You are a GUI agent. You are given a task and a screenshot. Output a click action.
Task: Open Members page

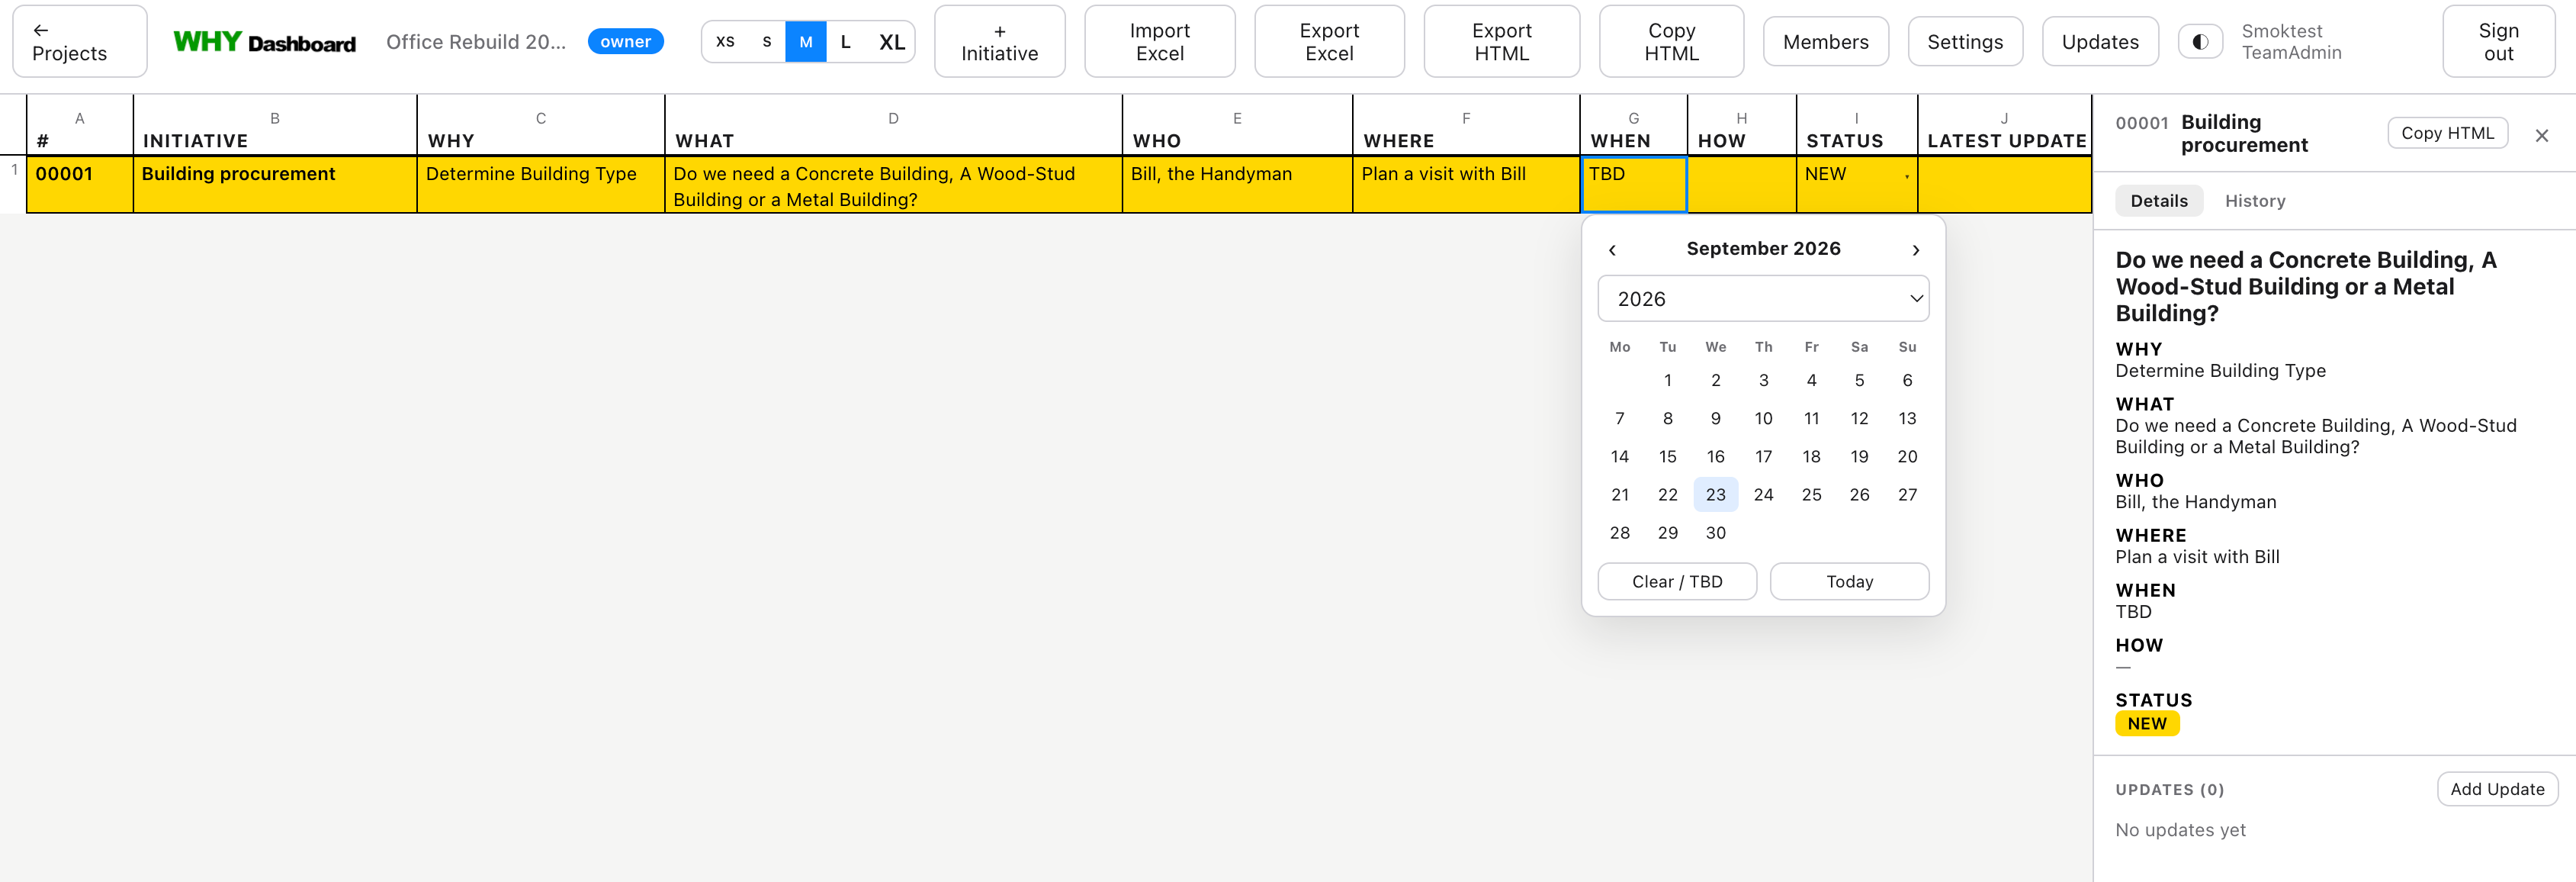point(1825,41)
